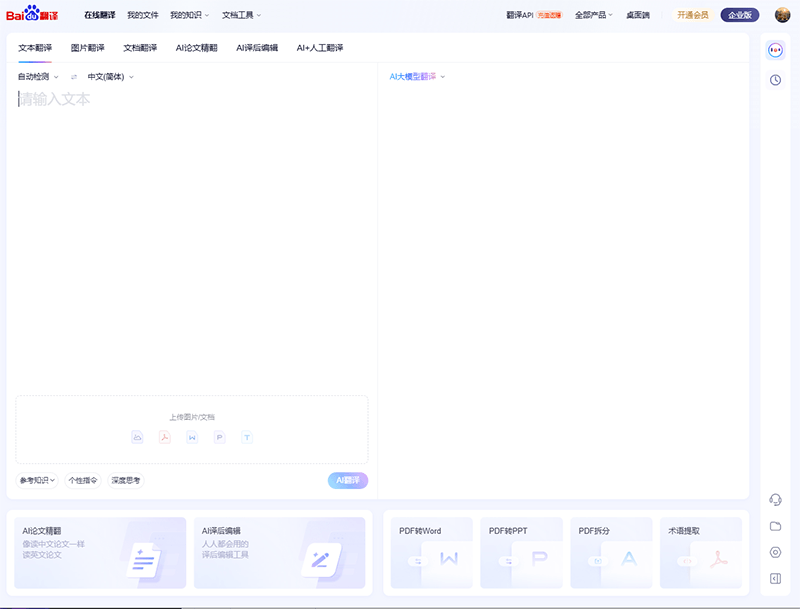Open the 中文(简体) target language dropdown
The height and width of the screenshot is (609, 800).
click(110, 77)
